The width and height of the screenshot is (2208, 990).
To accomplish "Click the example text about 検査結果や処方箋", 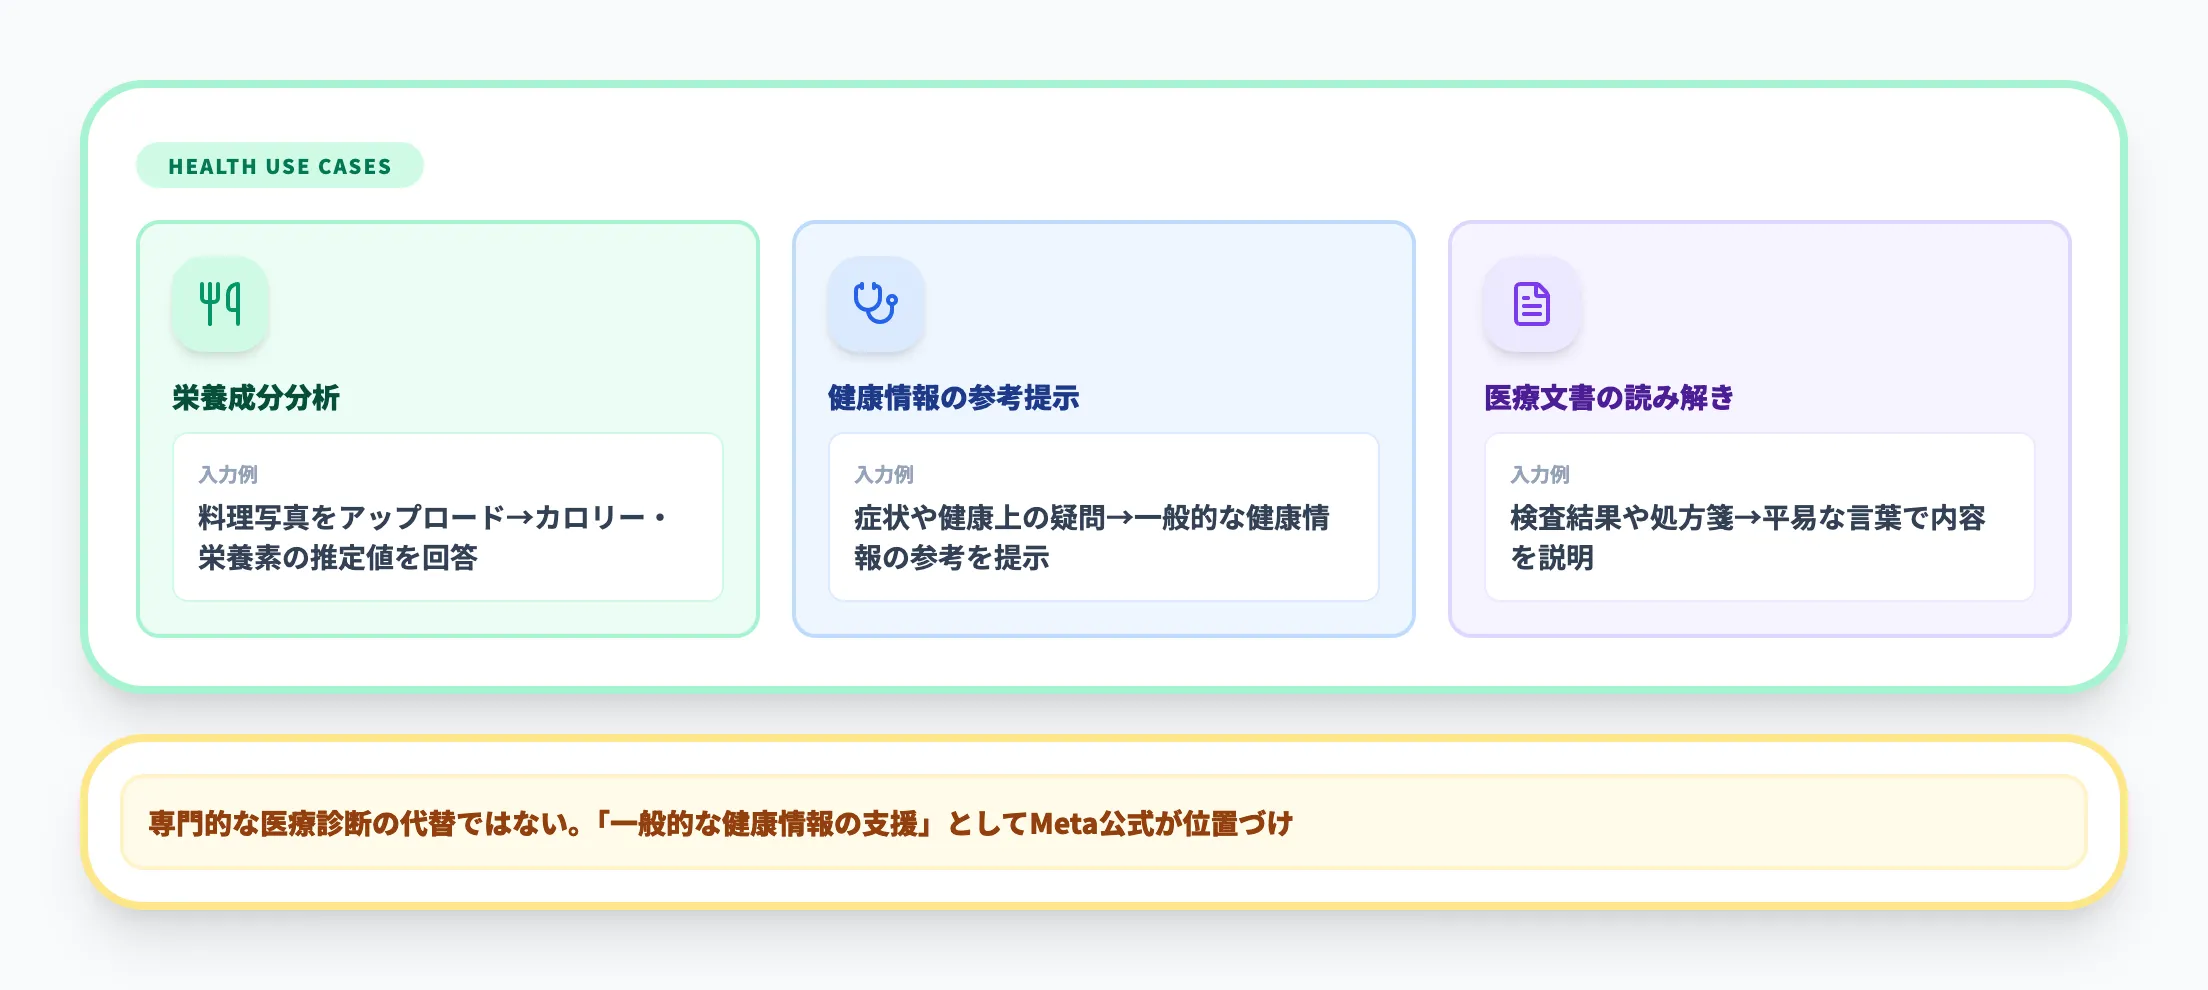I will 1743,537.
